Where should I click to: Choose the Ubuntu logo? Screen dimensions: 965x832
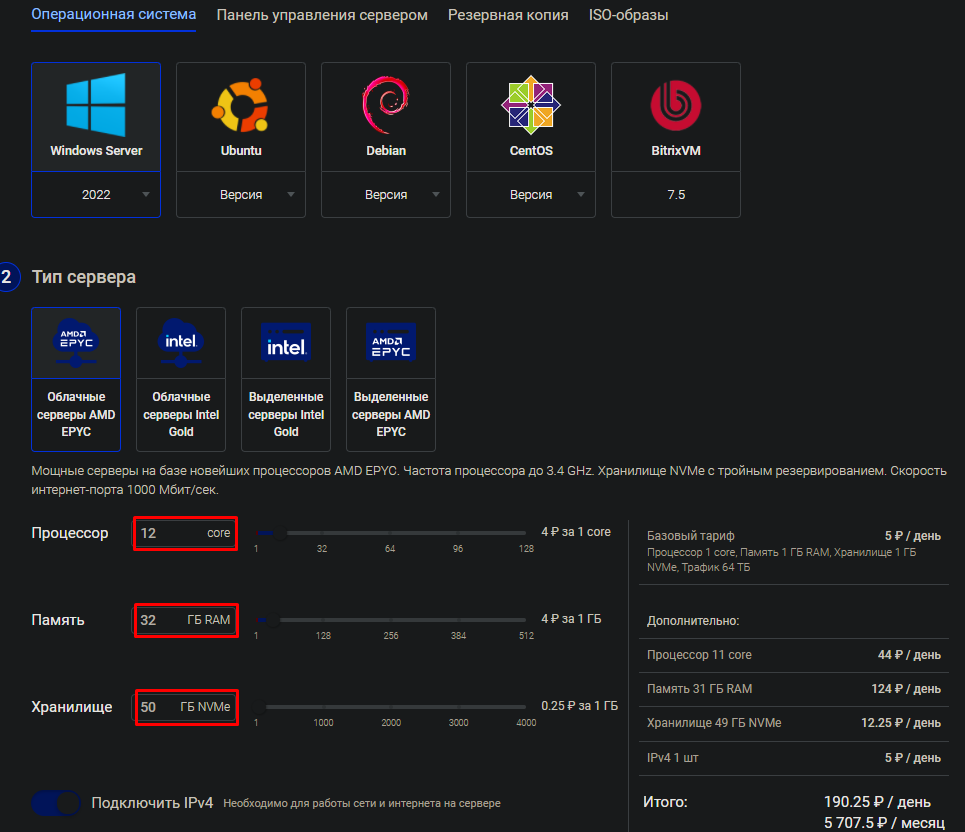coord(241,105)
